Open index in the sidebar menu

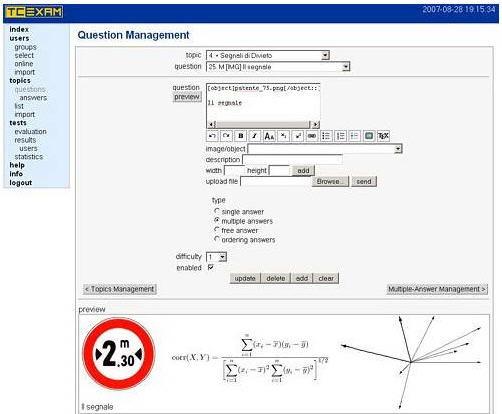(x=19, y=29)
